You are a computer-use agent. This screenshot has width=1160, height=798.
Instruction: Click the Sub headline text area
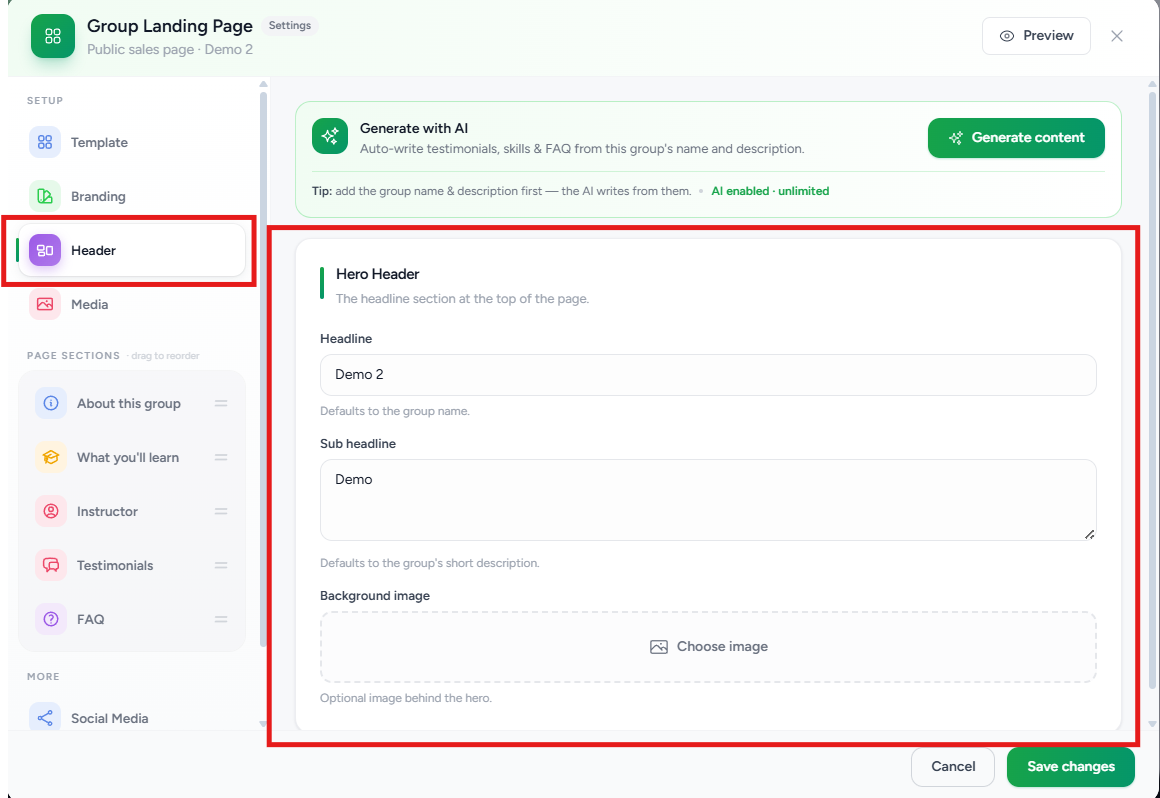click(x=708, y=500)
